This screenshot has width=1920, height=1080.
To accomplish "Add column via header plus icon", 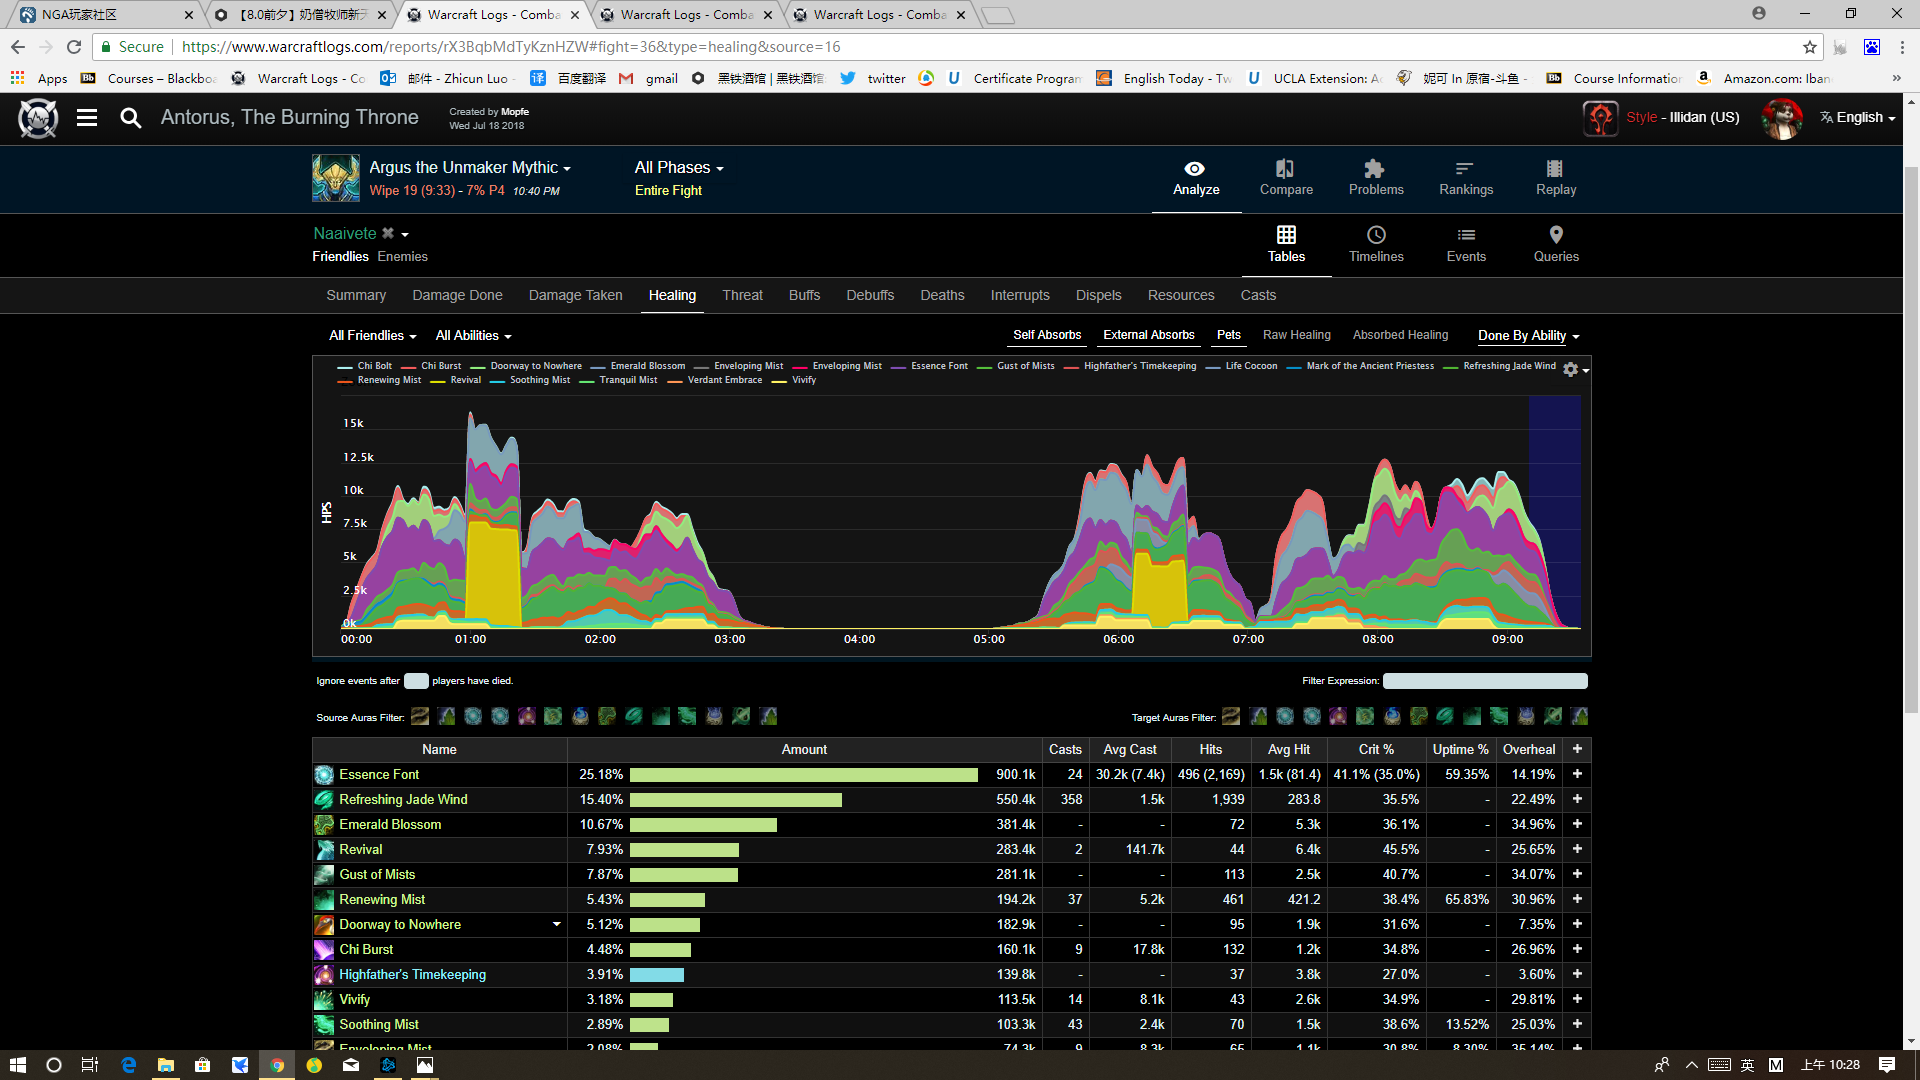I will [x=1577, y=749].
